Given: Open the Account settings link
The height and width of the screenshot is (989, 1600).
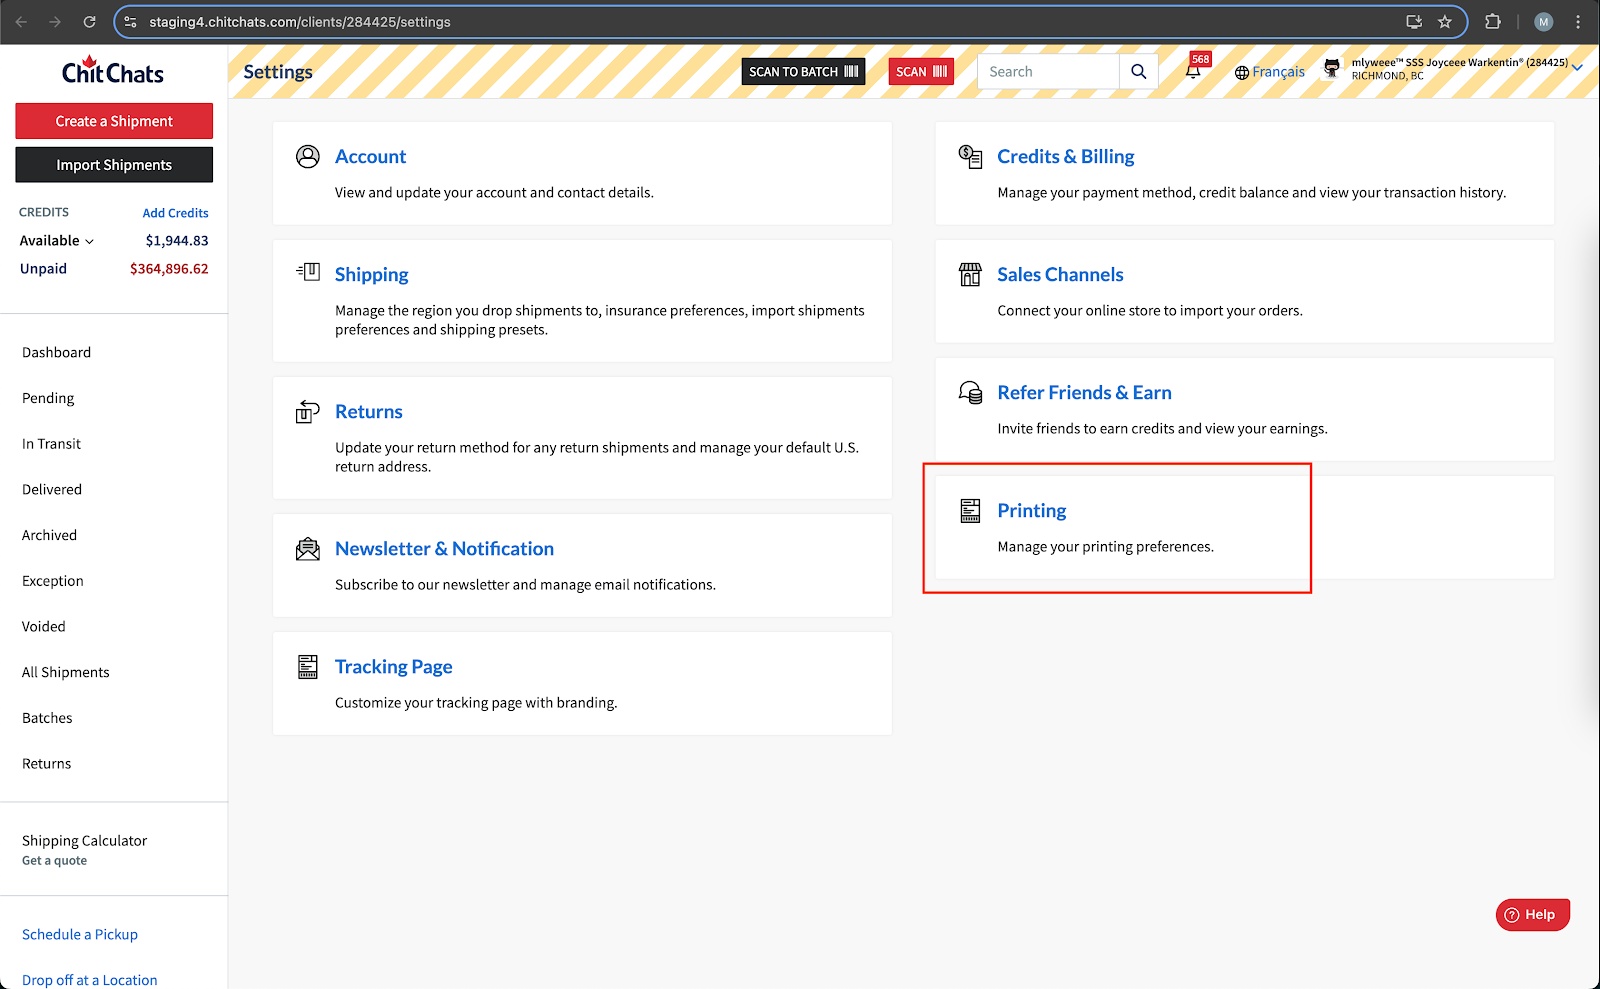Looking at the screenshot, I should [370, 157].
